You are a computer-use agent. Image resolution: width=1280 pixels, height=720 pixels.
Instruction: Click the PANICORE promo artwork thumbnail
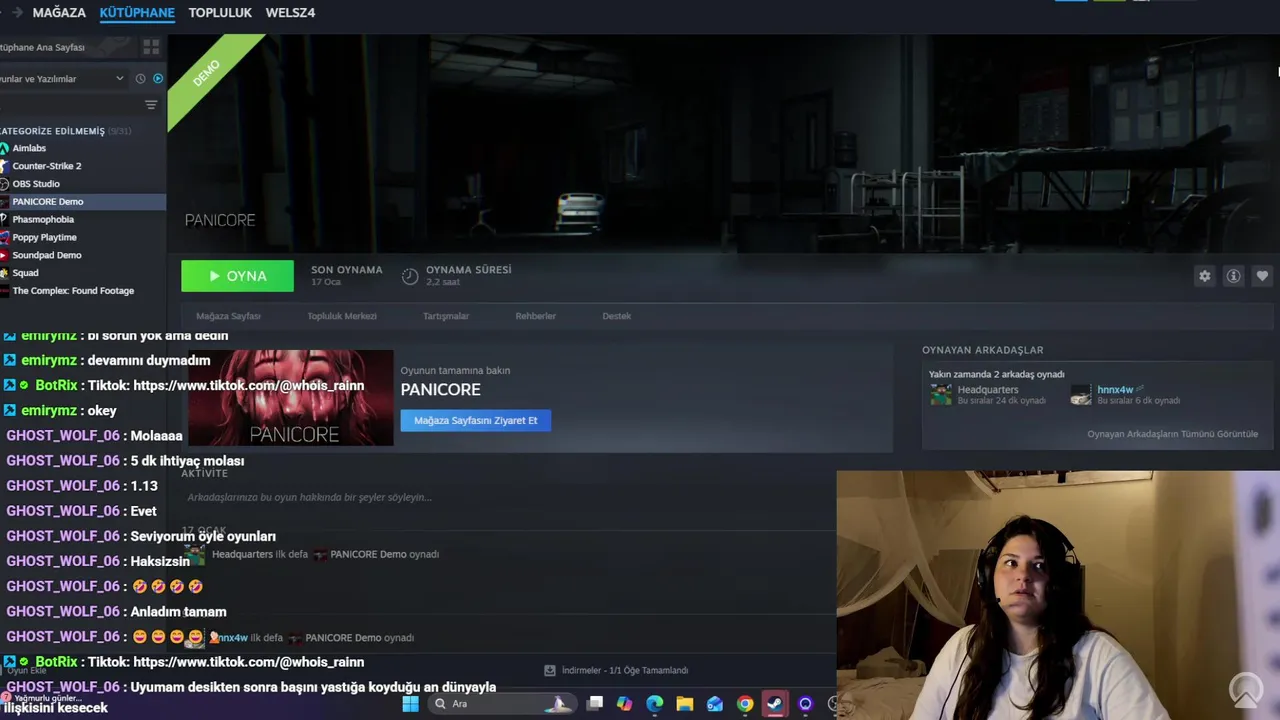pos(291,398)
